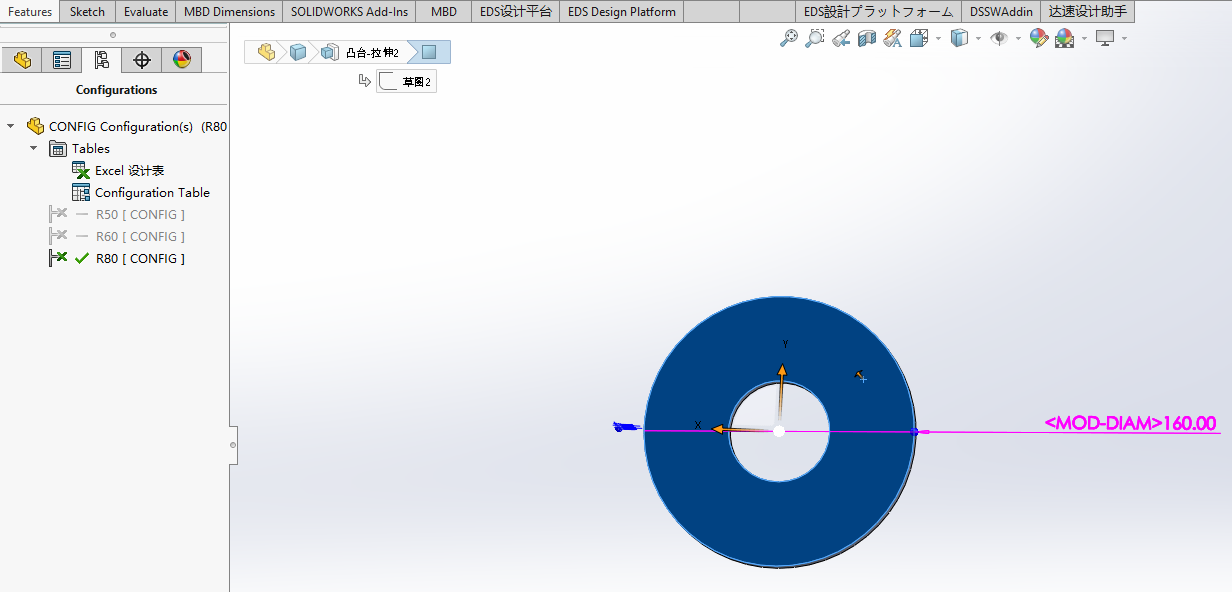Open the DimXpertManager crosshair tab

pyautogui.click(x=142, y=60)
